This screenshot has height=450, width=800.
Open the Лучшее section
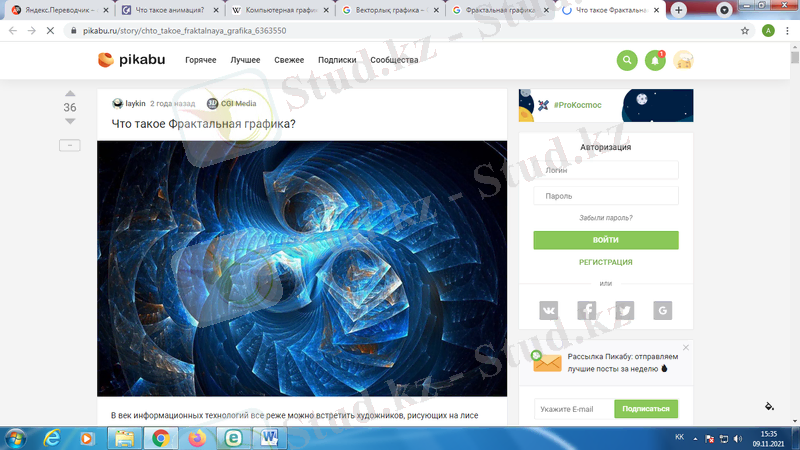tap(245, 60)
